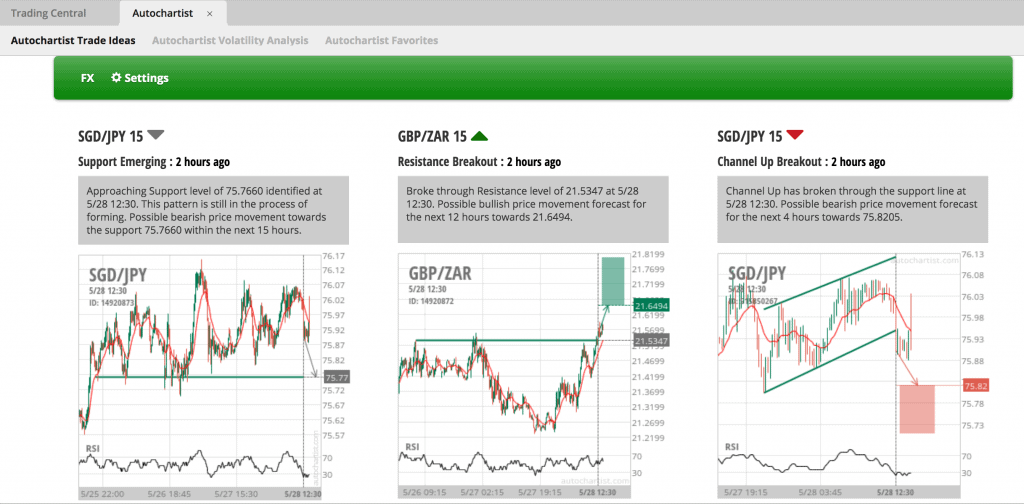Open the SGD/JPY 15 Channel Up Breakout title
Image resolution: width=1024 pixels, height=504 pixels.
point(750,136)
